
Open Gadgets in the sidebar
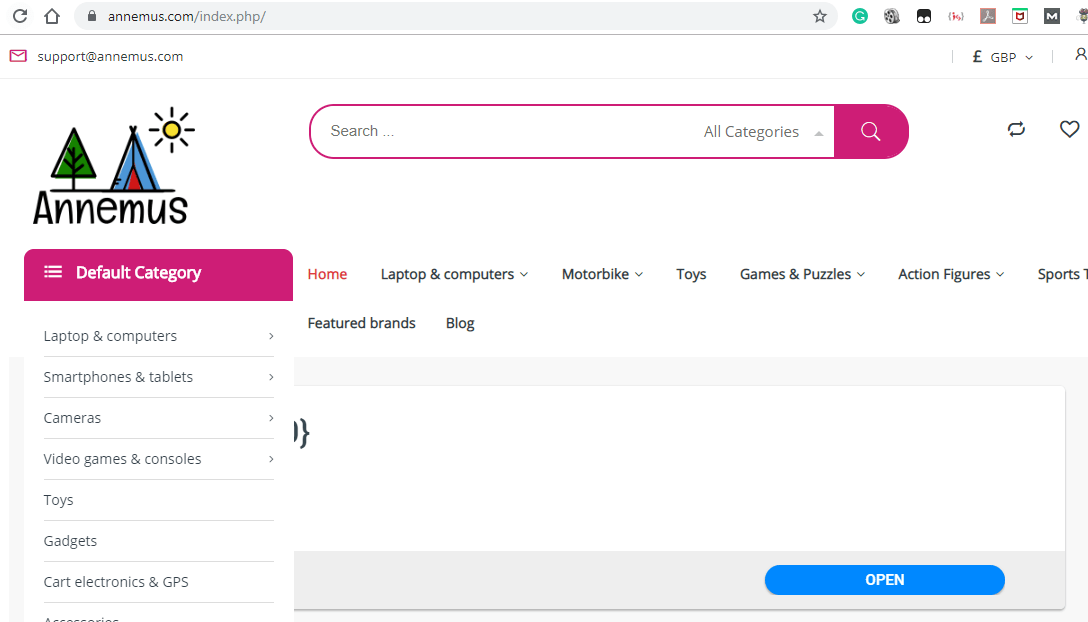70,541
